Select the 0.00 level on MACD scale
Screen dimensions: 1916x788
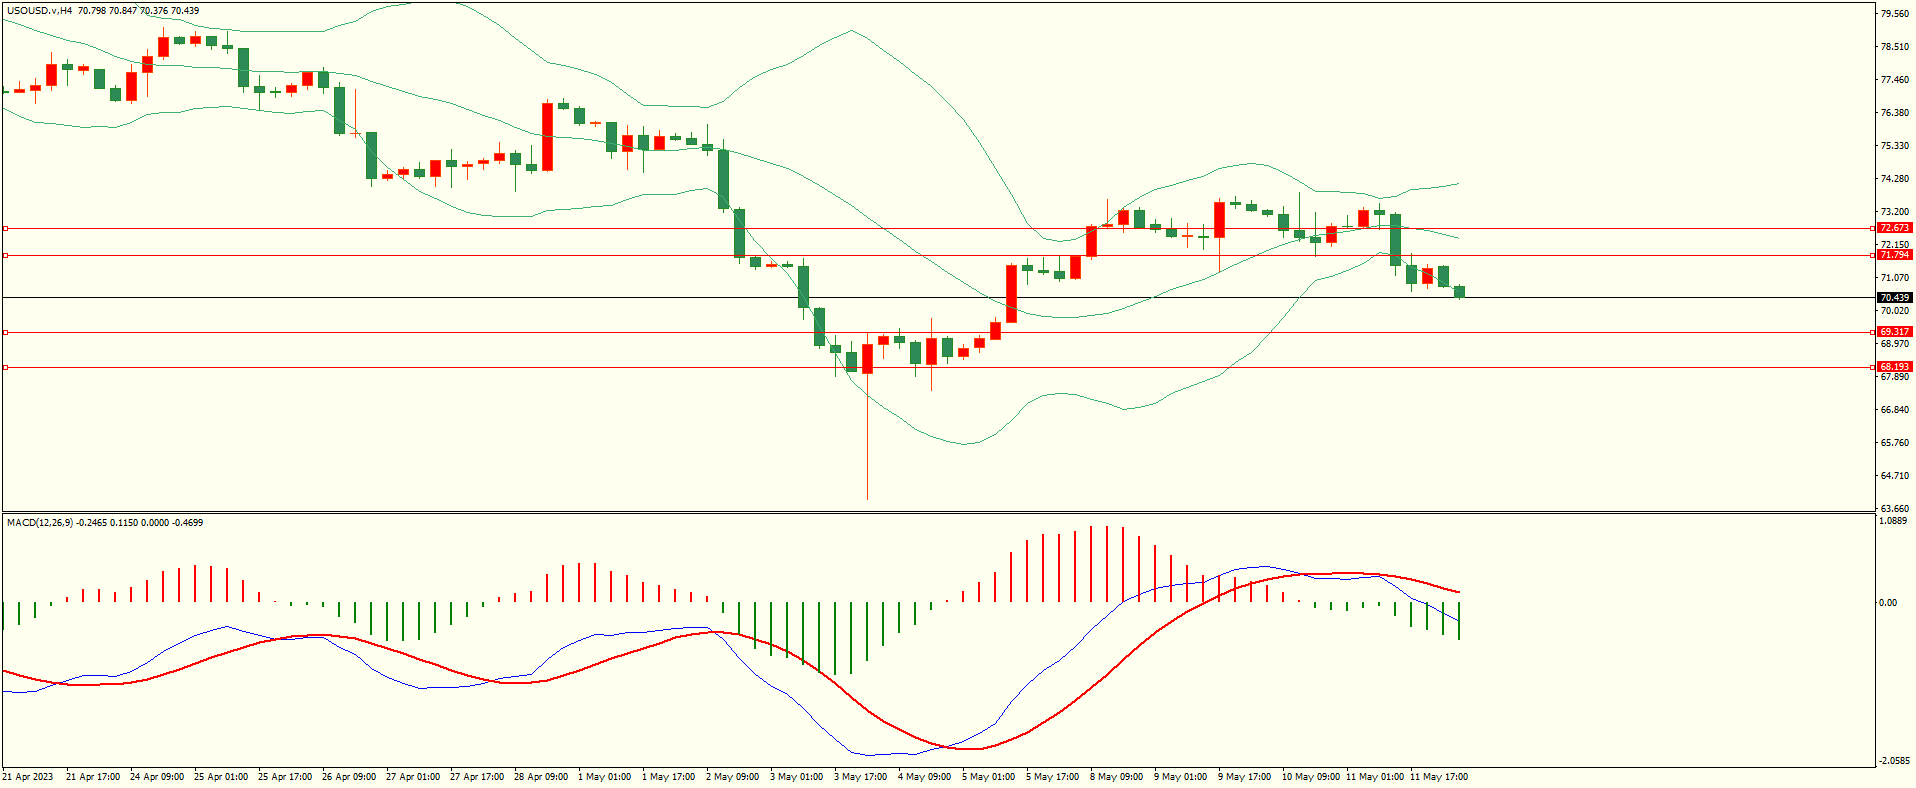click(x=1887, y=603)
